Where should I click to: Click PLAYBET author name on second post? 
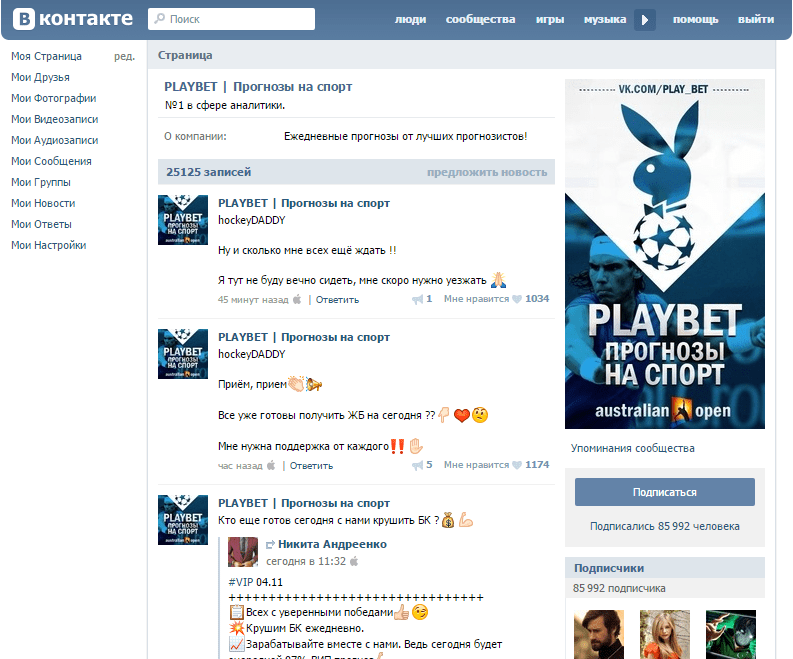[304, 337]
